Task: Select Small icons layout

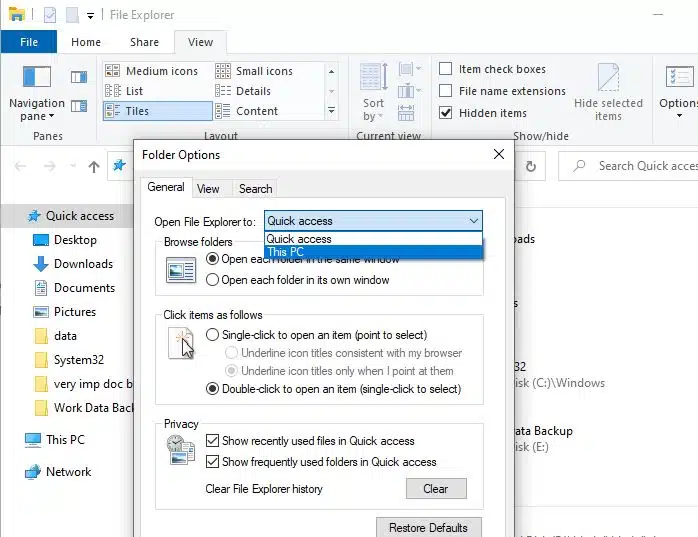Action: pos(254,71)
